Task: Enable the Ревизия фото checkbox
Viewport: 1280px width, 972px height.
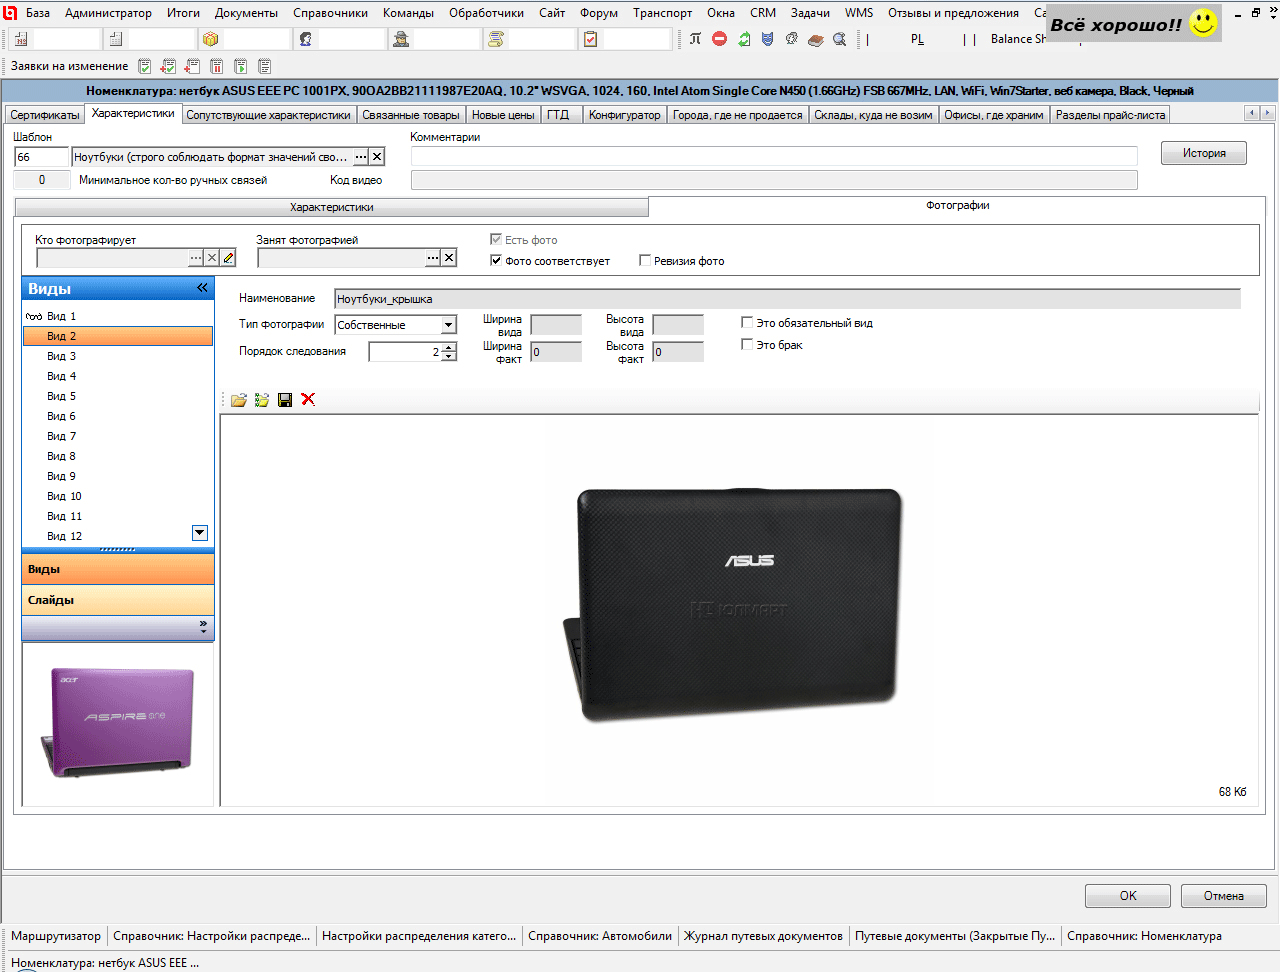Action: tap(645, 261)
